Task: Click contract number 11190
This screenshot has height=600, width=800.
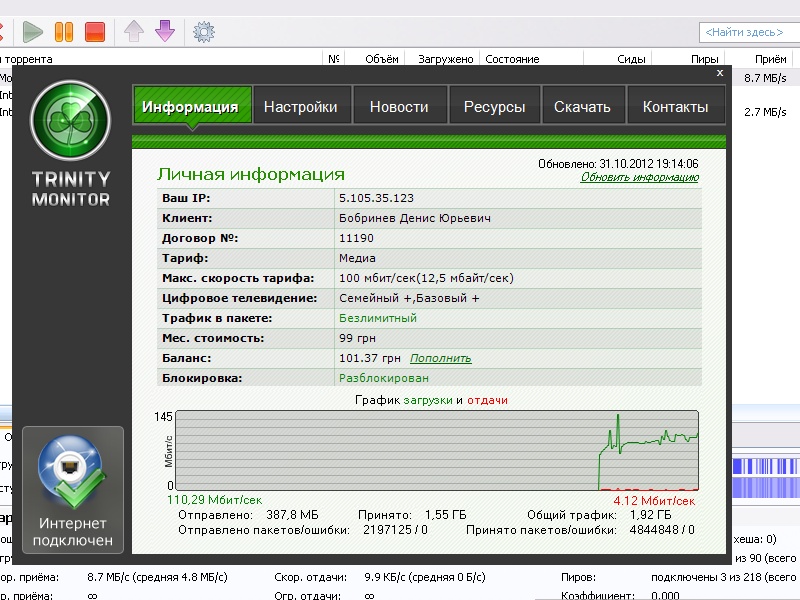Action: point(356,238)
